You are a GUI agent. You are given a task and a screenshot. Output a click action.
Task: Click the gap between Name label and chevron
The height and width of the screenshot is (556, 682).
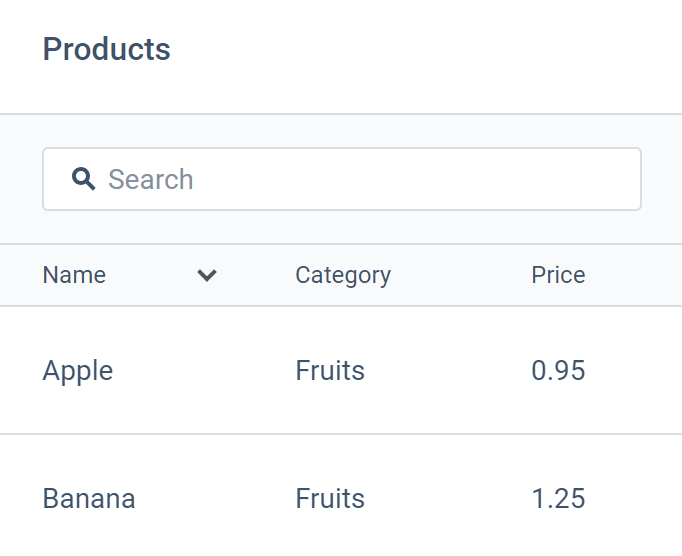tap(150, 275)
